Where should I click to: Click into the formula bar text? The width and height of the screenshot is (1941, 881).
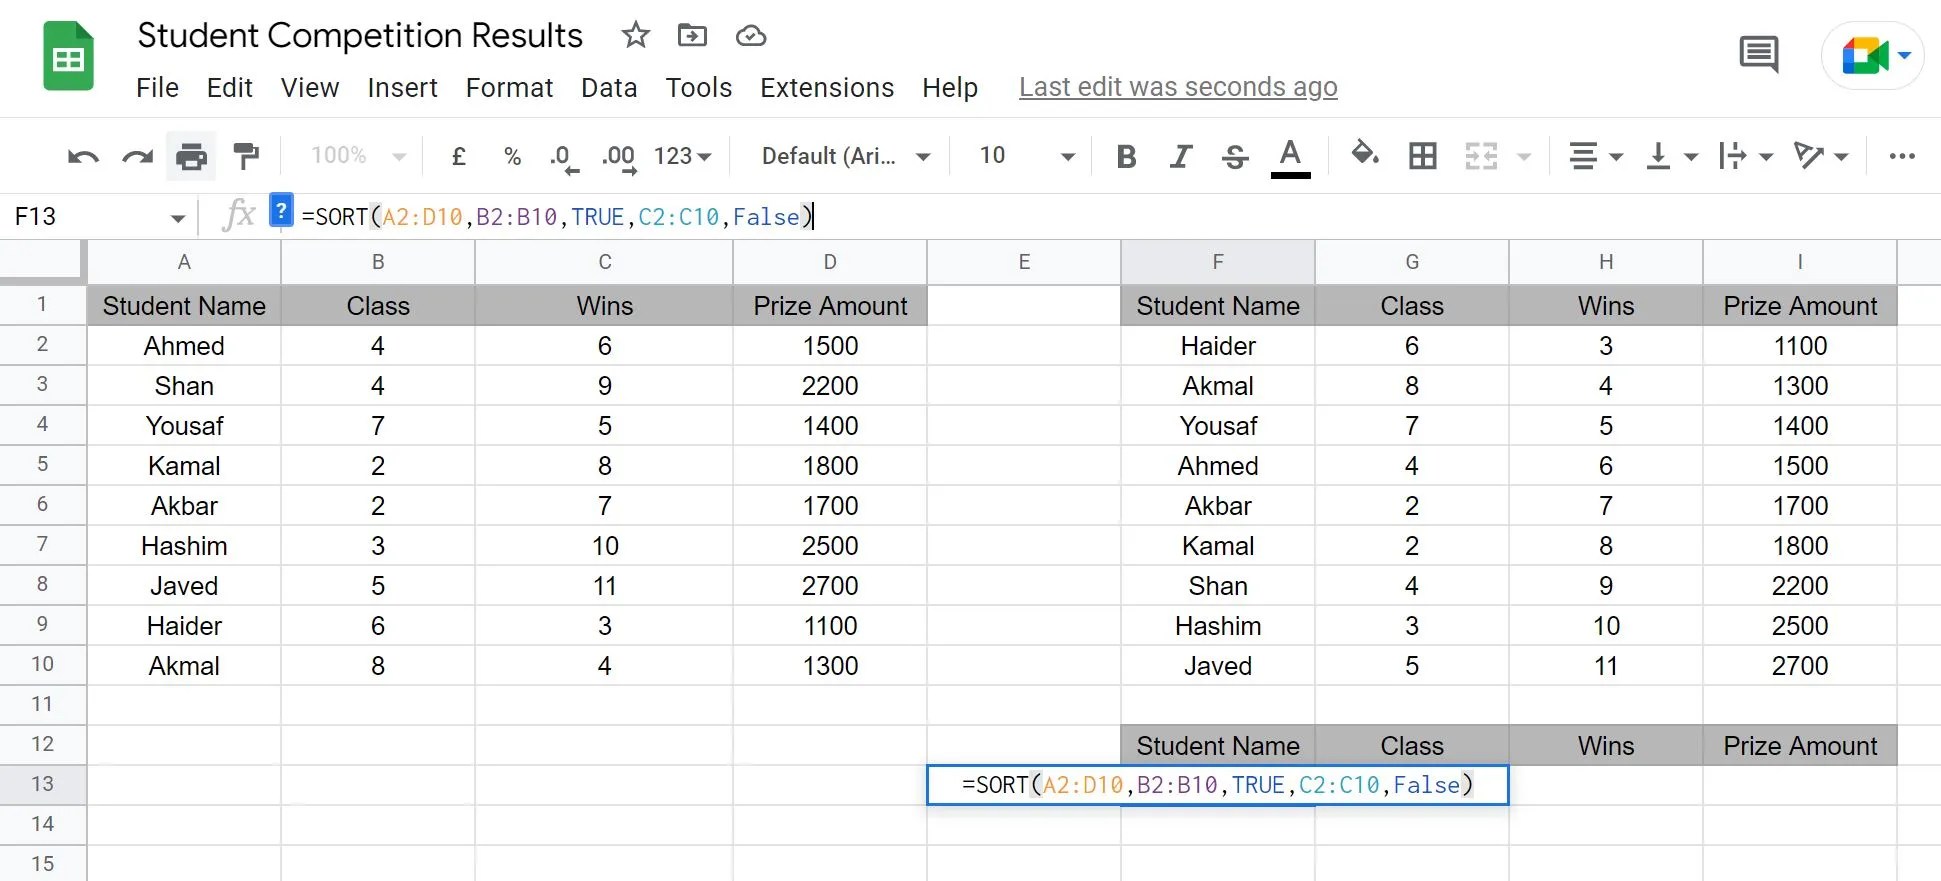pyautogui.click(x=558, y=217)
